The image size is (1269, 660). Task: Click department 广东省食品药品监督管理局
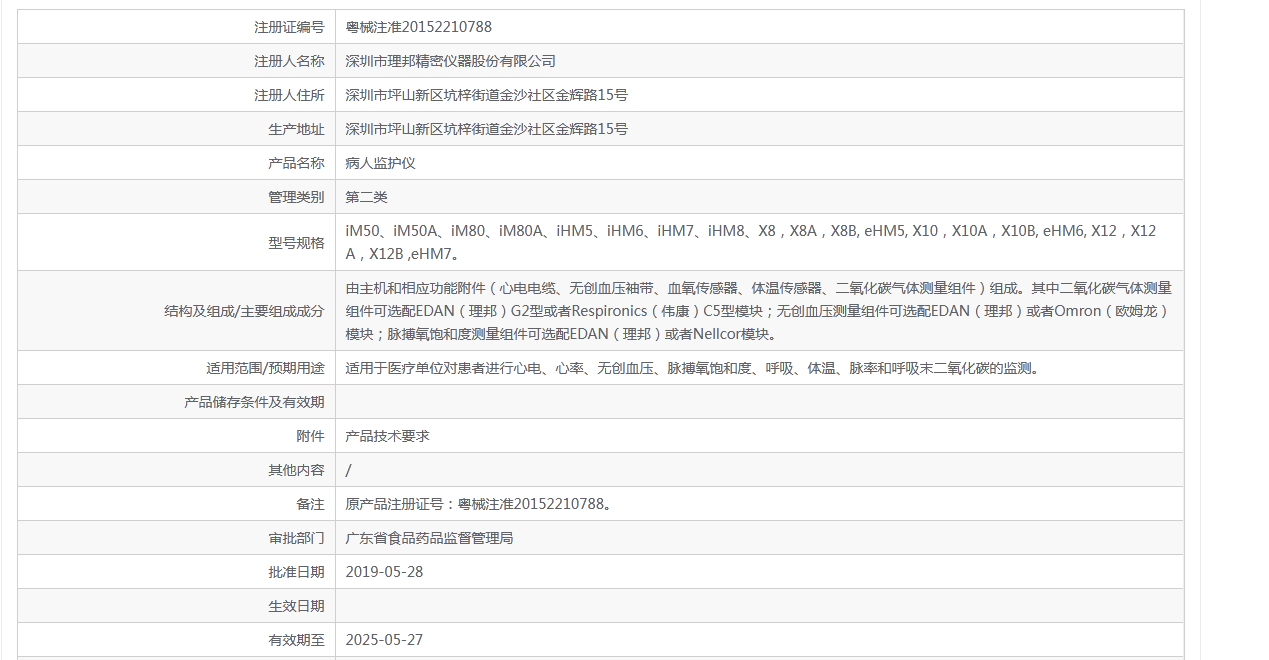pyautogui.click(x=429, y=538)
